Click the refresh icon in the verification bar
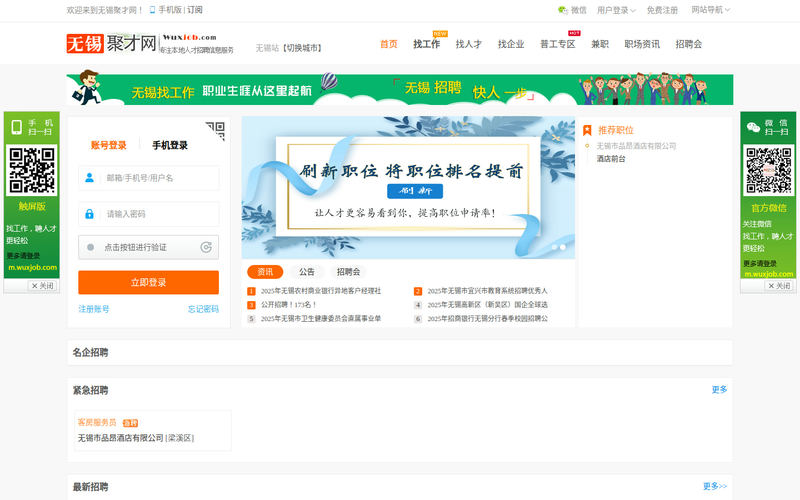The width and height of the screenshot is (800, 500). coord(206,247)
